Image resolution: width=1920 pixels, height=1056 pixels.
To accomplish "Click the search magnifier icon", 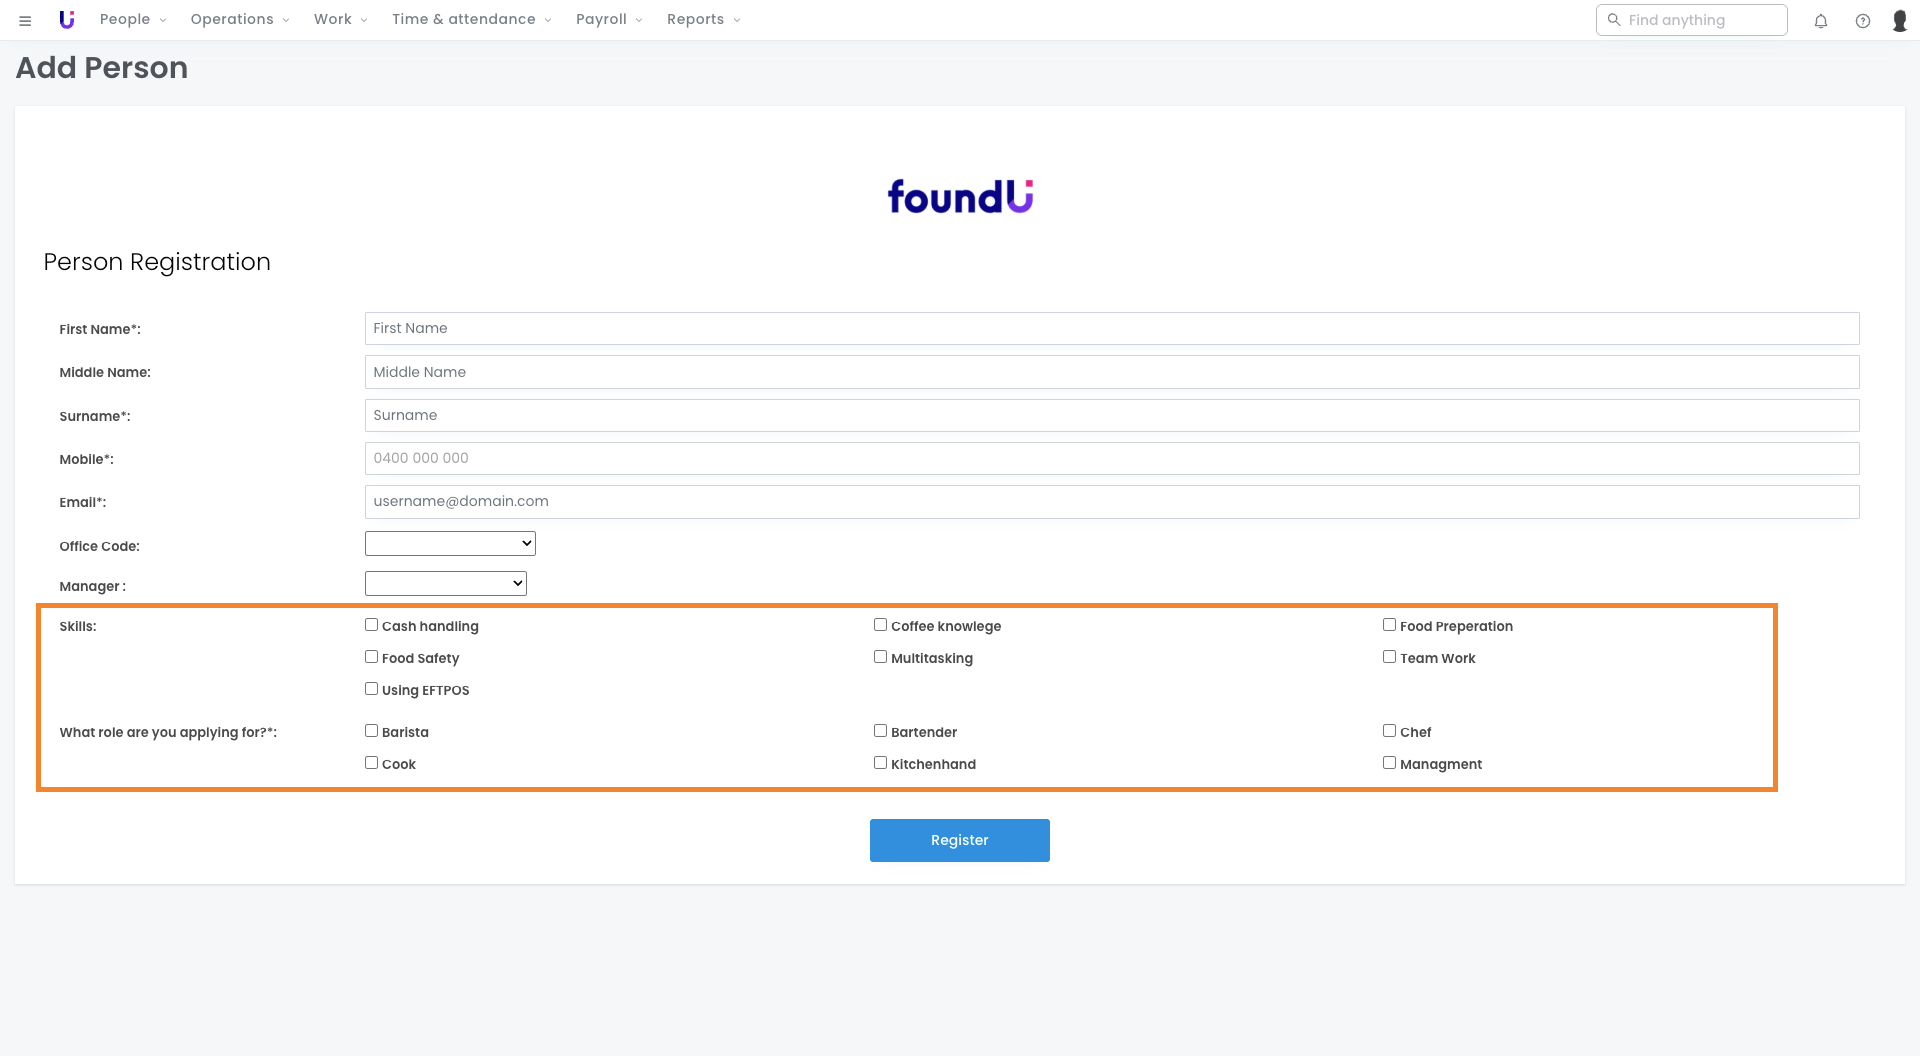I will tap(1613, 20).
